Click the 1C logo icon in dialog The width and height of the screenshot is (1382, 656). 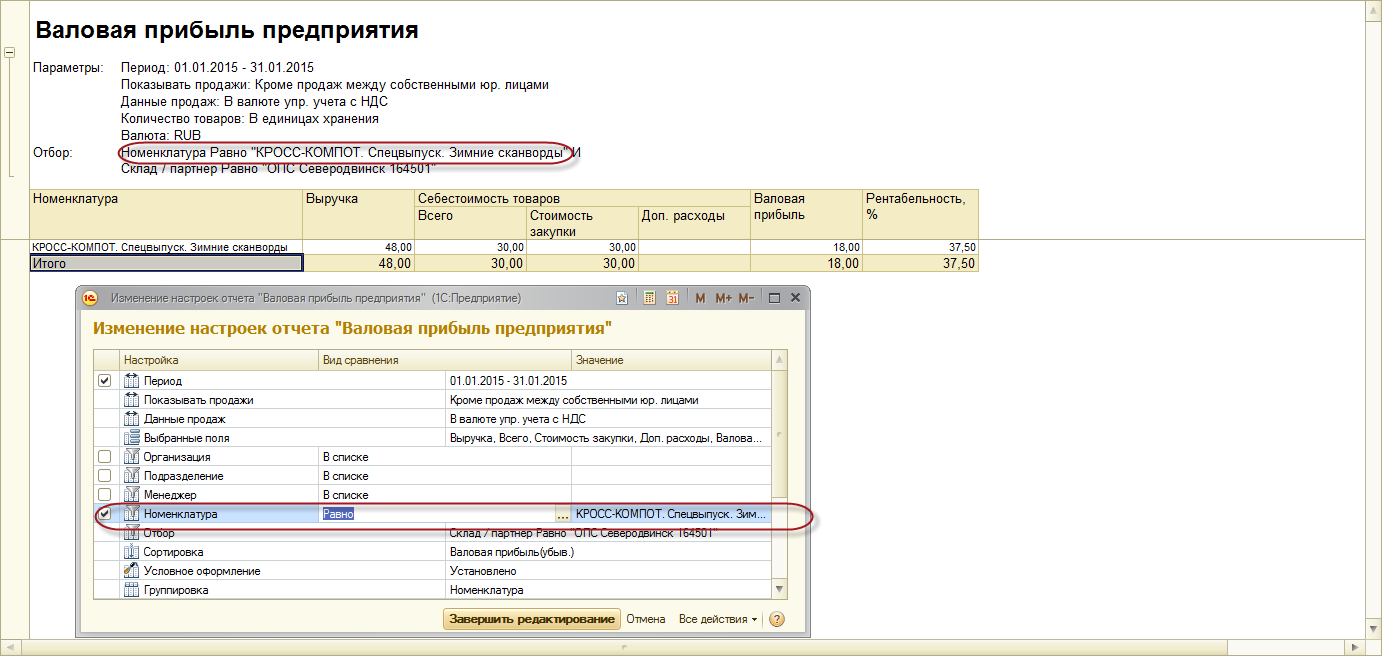(x=91, y=298)
